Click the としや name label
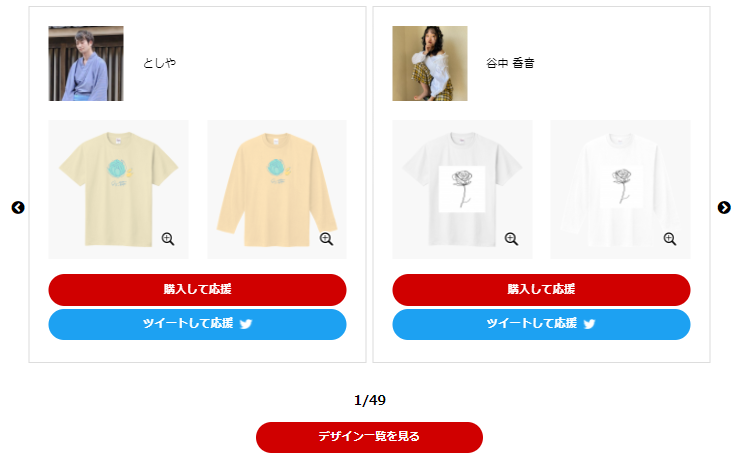Viewport: 739px width, 461px height. pyautogui.click(x=160, y=63)
